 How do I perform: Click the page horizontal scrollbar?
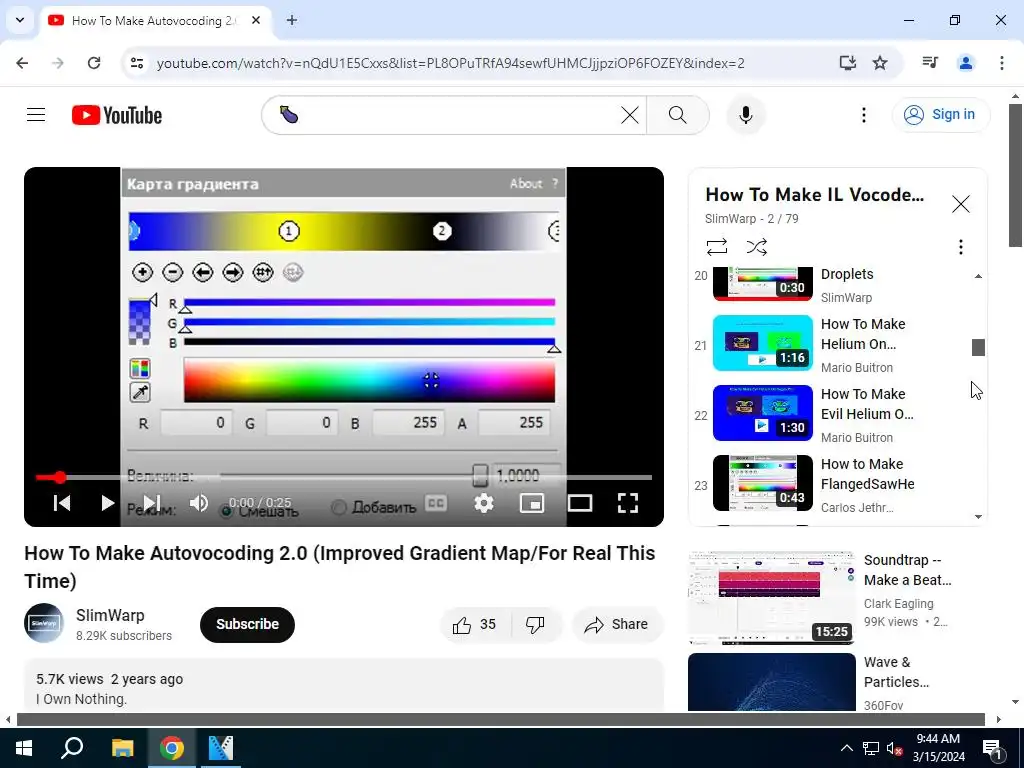(x=500, y=720)
